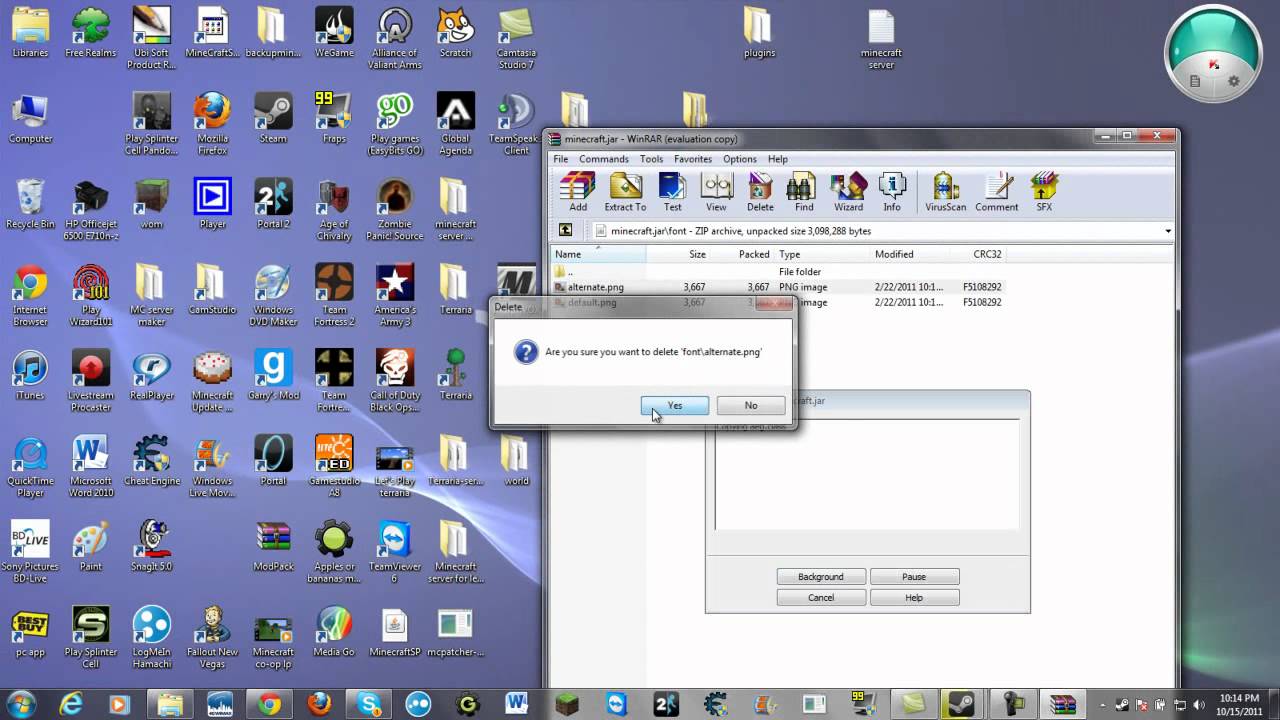Select the Fraps desktop icon
Screen dimensions: 1280x720
click(334, 119)
